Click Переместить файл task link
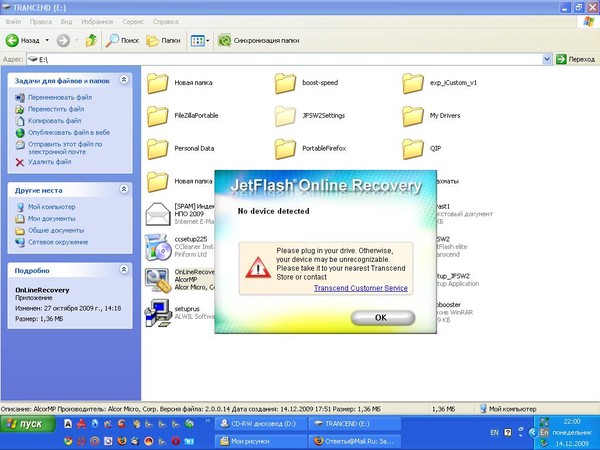This screenshot has width=600, height=450. 56,109
